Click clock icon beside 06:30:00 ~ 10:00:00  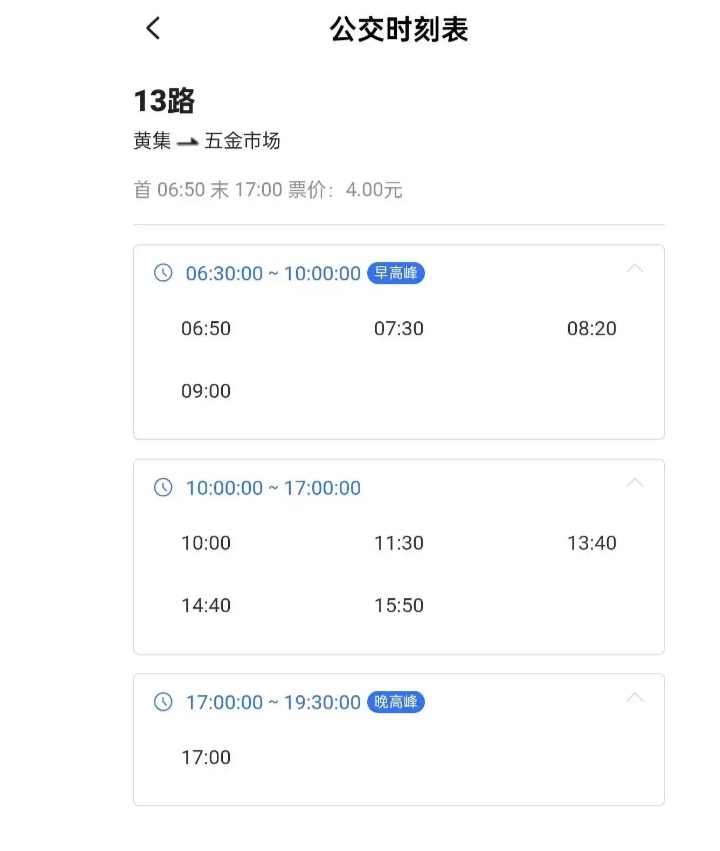pyautogui.click(x=163, y=272)
